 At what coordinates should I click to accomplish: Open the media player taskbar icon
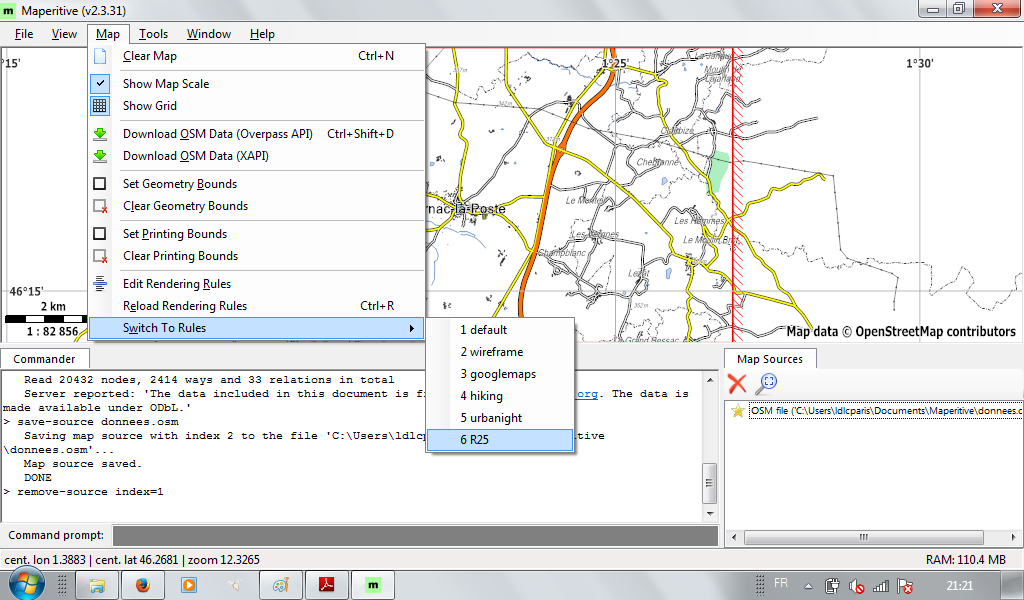click(189, 585)
